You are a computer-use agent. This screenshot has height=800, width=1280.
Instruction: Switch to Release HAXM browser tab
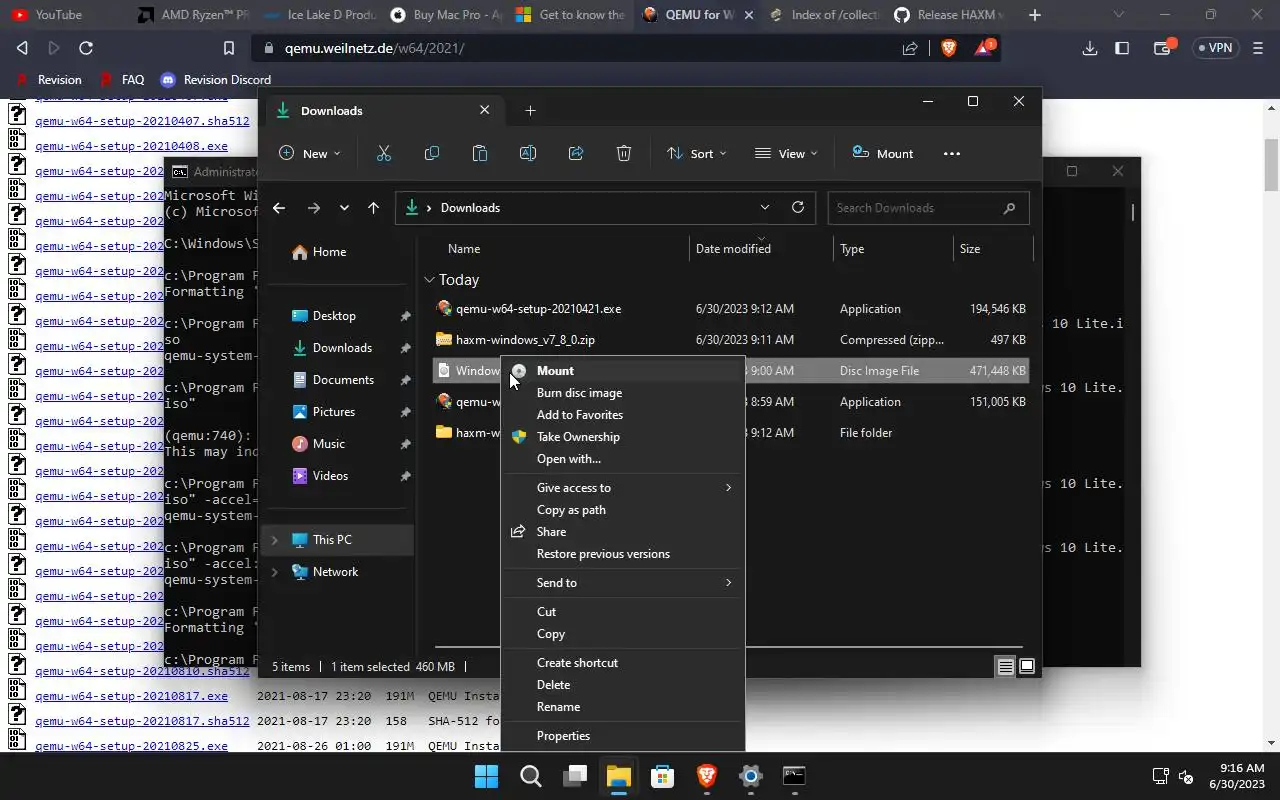pos(950,15)
